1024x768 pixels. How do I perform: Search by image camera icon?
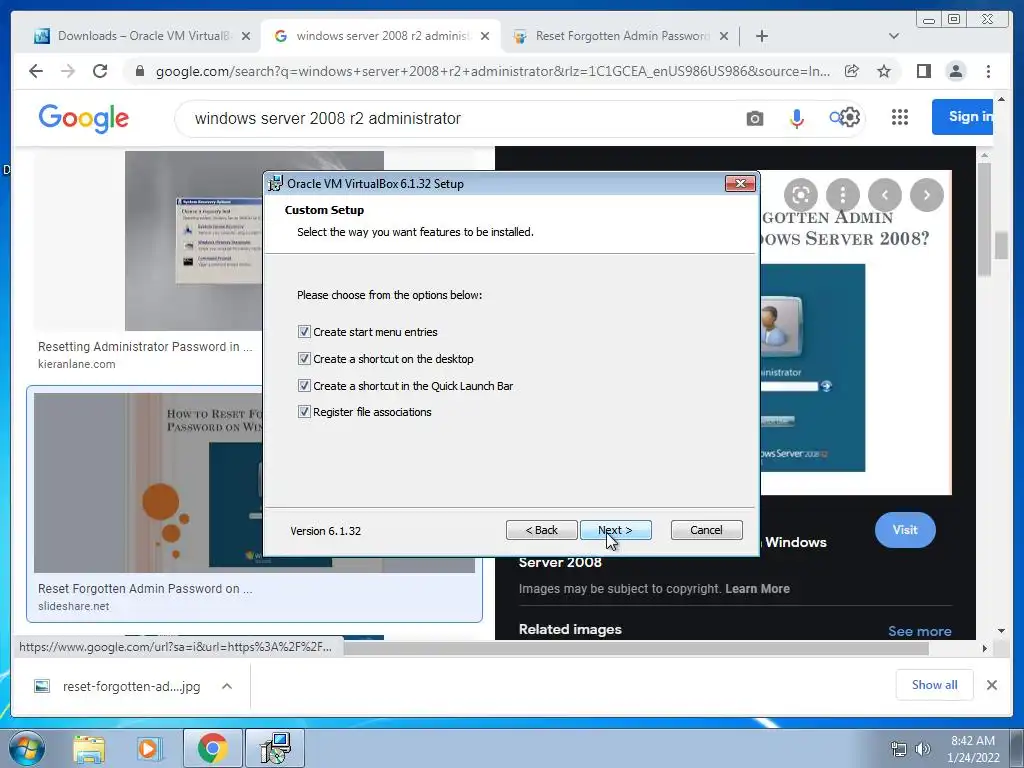(755, 118)
